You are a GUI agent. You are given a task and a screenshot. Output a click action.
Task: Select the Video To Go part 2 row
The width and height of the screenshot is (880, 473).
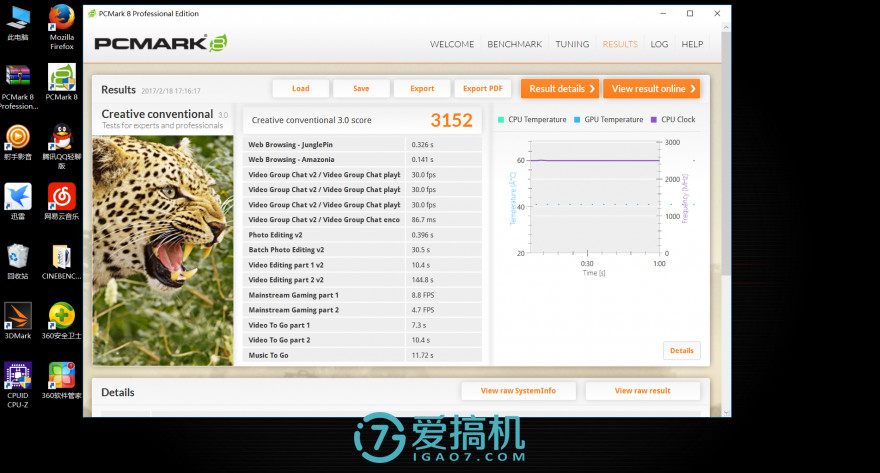tap(362, 341)
